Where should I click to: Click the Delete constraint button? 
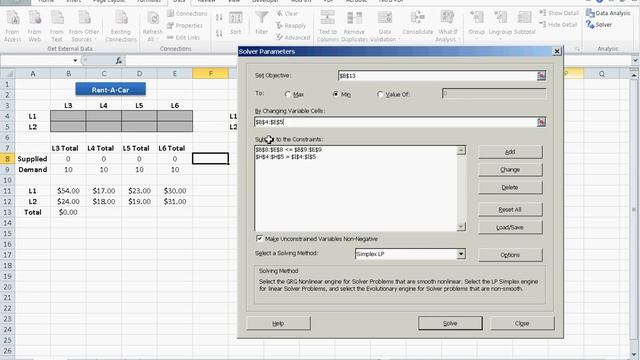[x=510, y=187]
